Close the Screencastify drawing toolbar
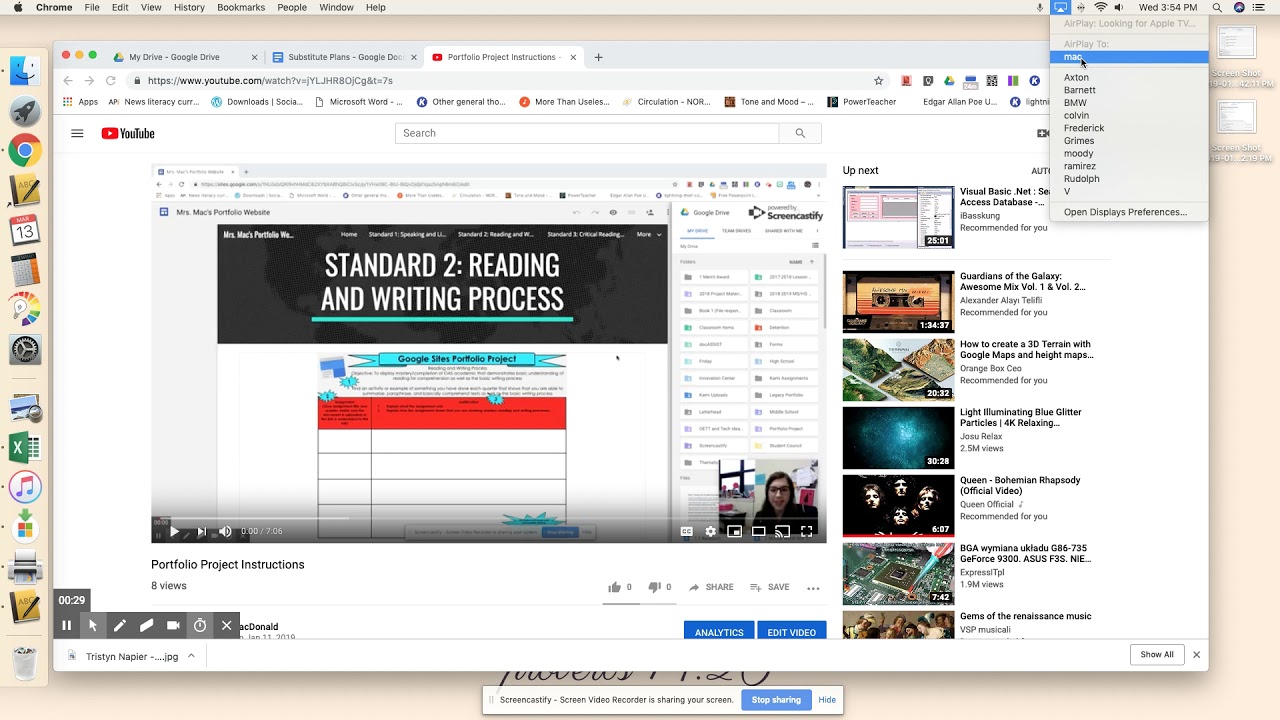 pyautogui.click(x=227, y=626)
